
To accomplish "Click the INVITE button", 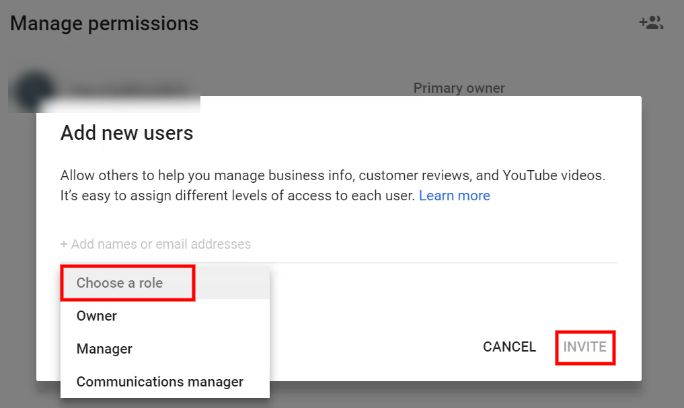I will click(x=585, y=347).
